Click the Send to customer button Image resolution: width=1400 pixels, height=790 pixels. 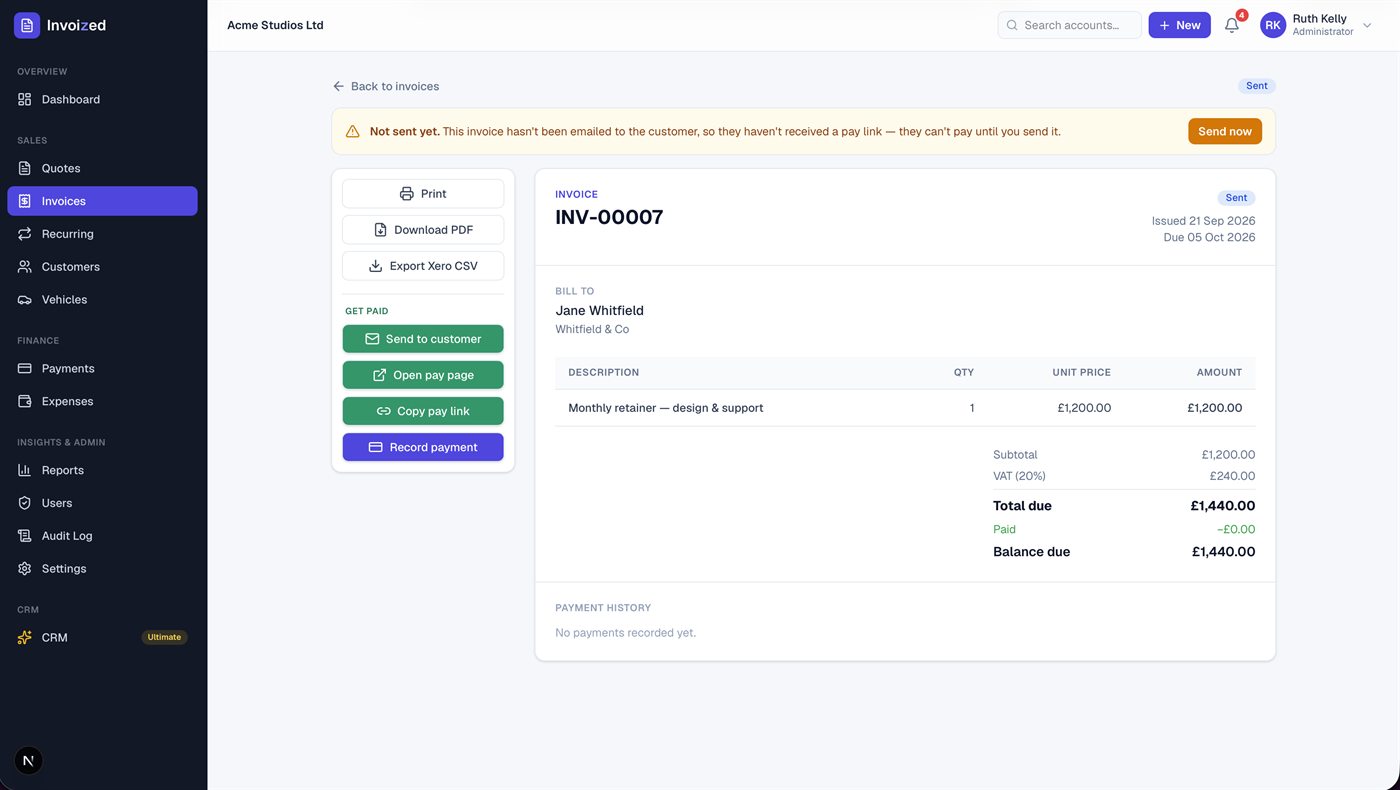(423, 339)
